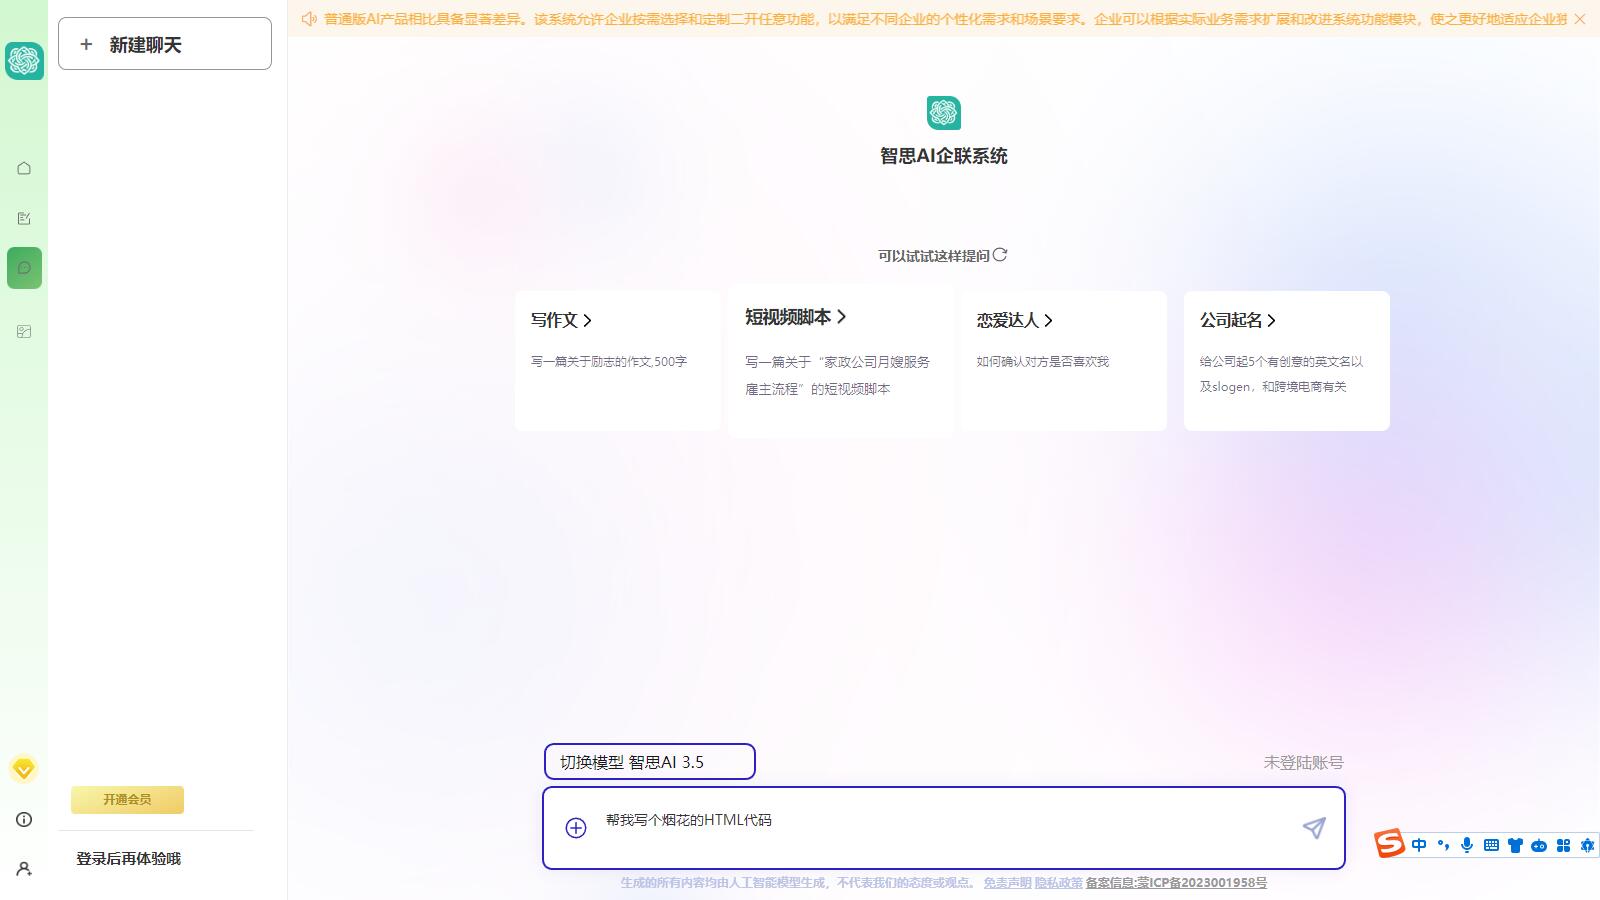
Task: Open the writing notes sidebar icon
Action: pos(24,218)
